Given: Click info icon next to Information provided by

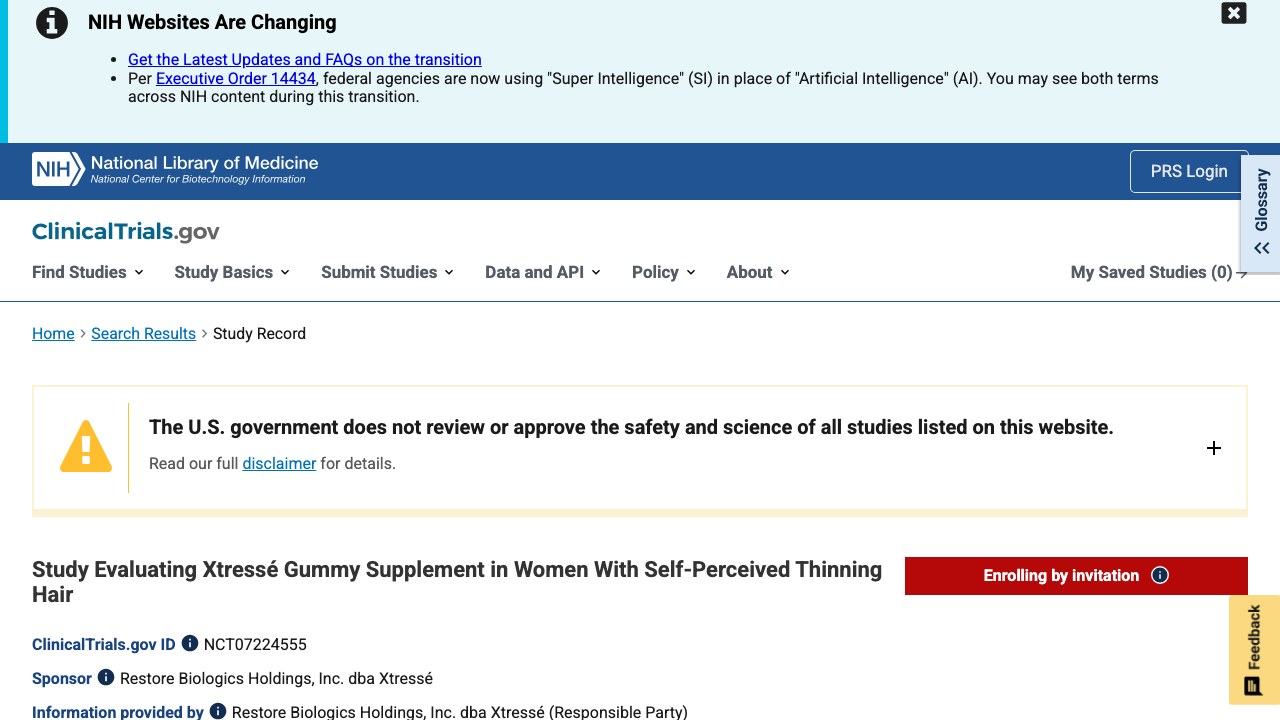Looking at the screenshot, I should 218,712.
